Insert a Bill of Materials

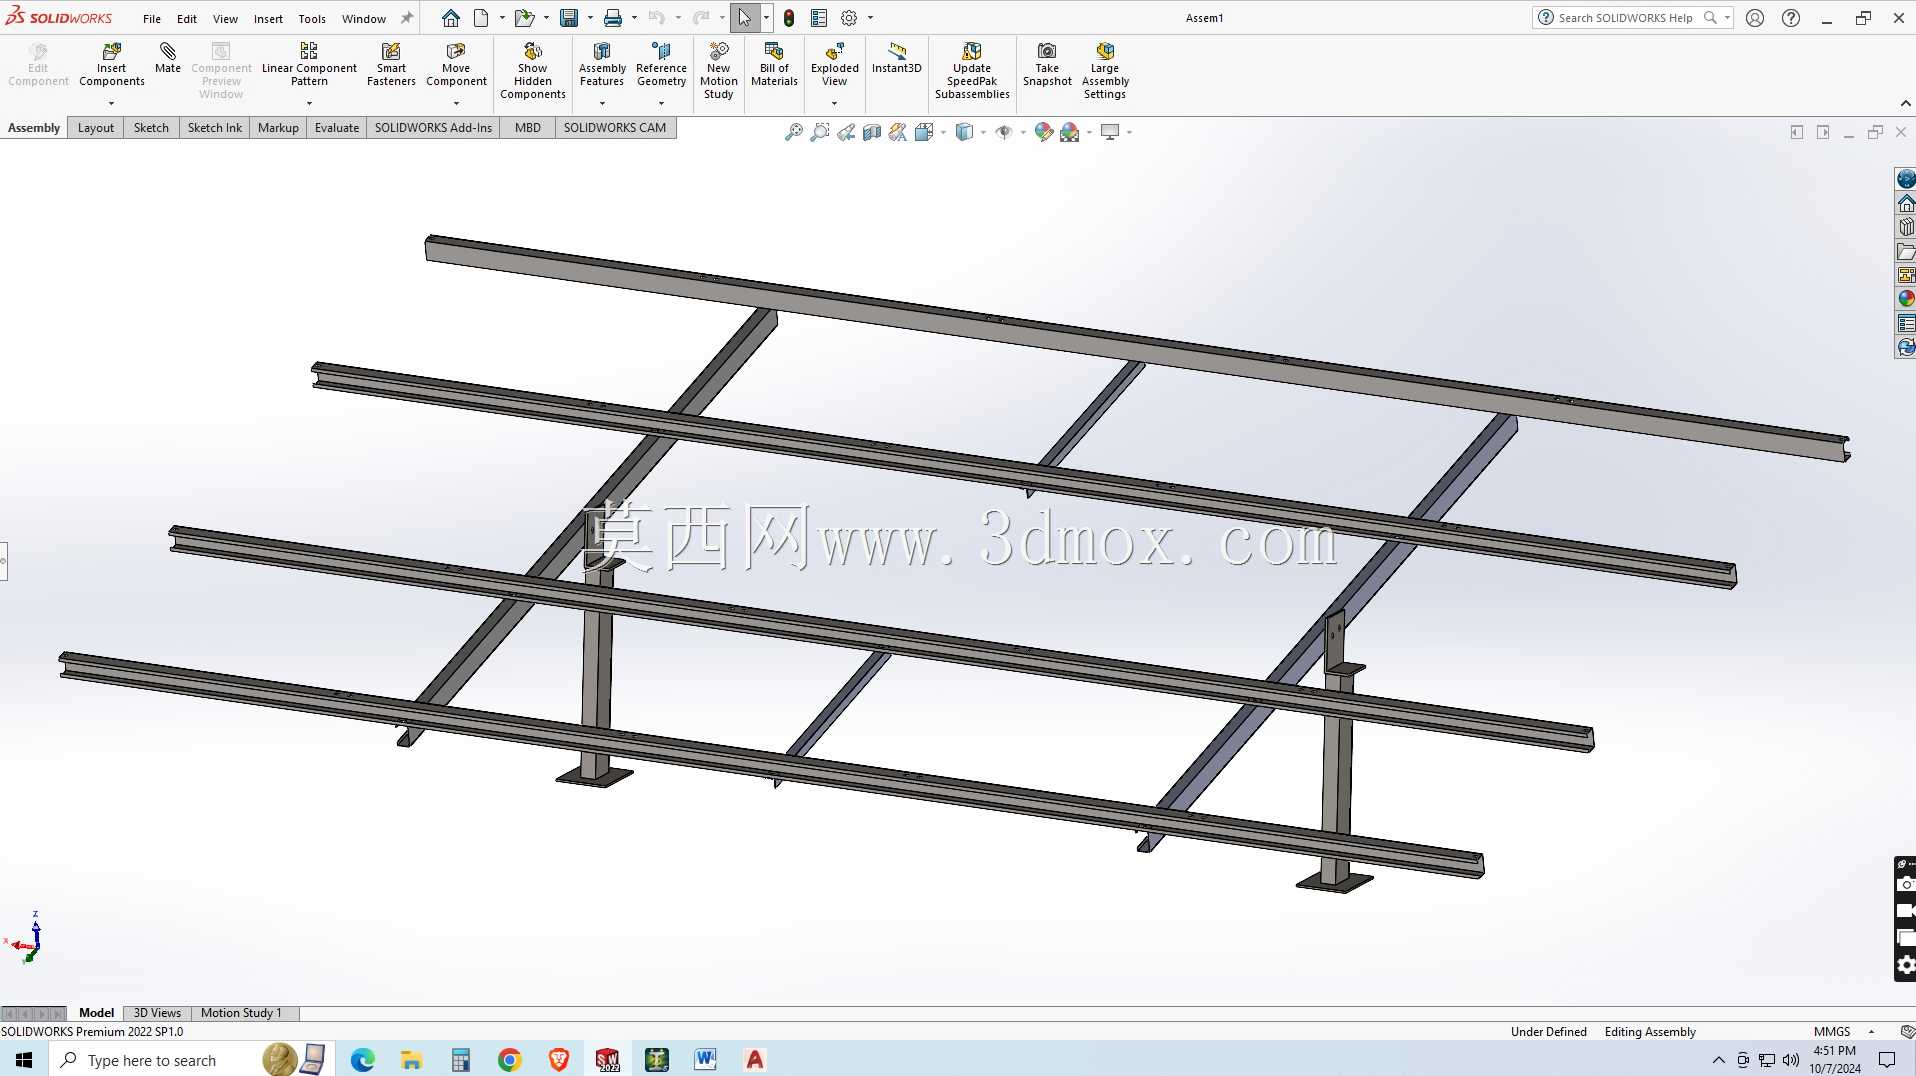tap(774, 65)
